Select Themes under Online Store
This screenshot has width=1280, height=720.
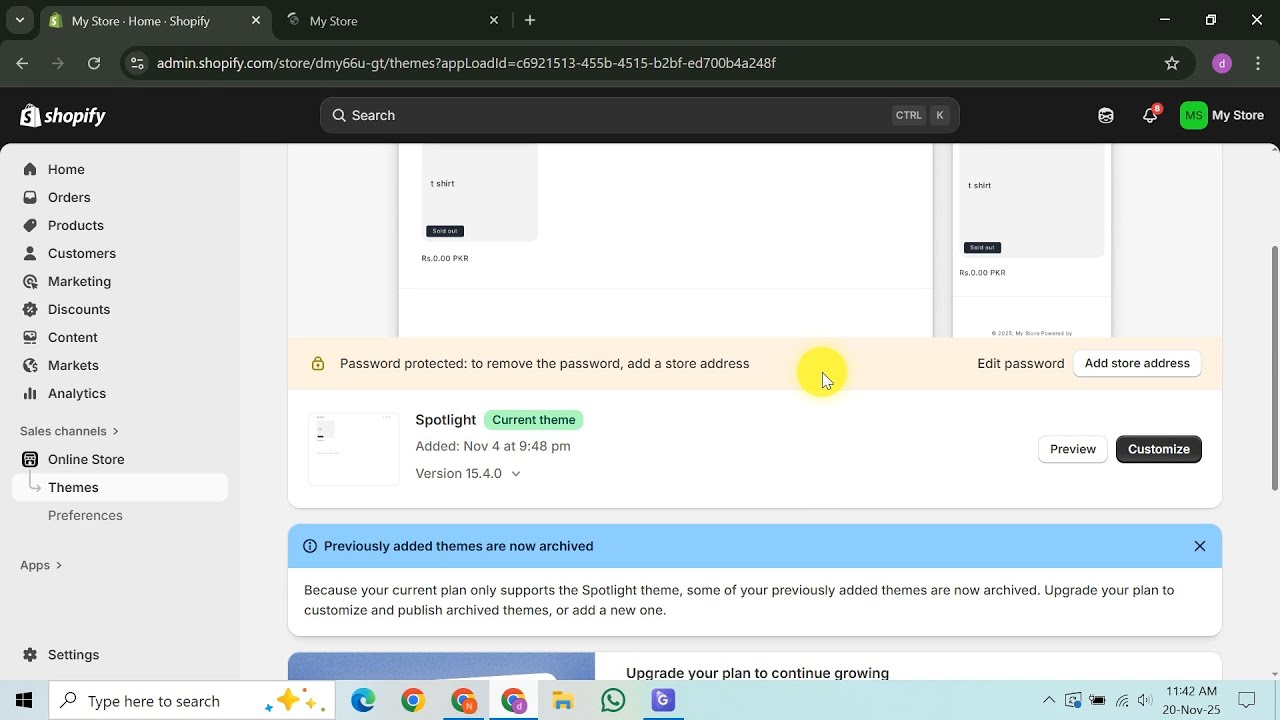pyautogui.click(x=120, y=487)
